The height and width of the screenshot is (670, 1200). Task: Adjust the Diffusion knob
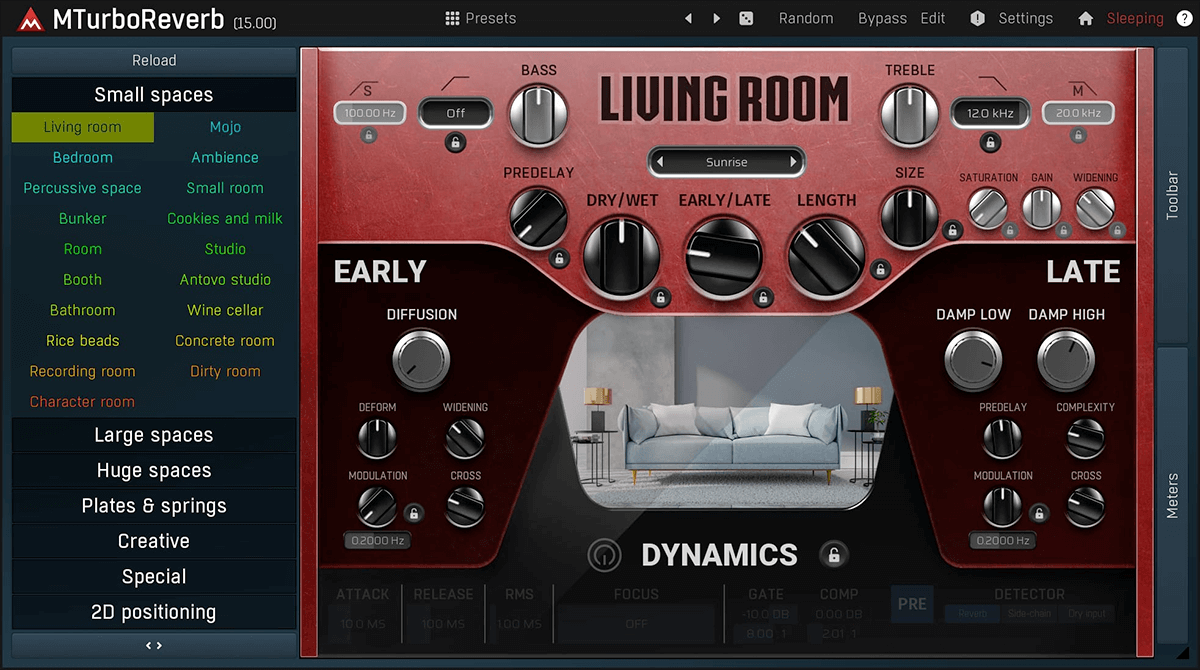tap(420, 360)
